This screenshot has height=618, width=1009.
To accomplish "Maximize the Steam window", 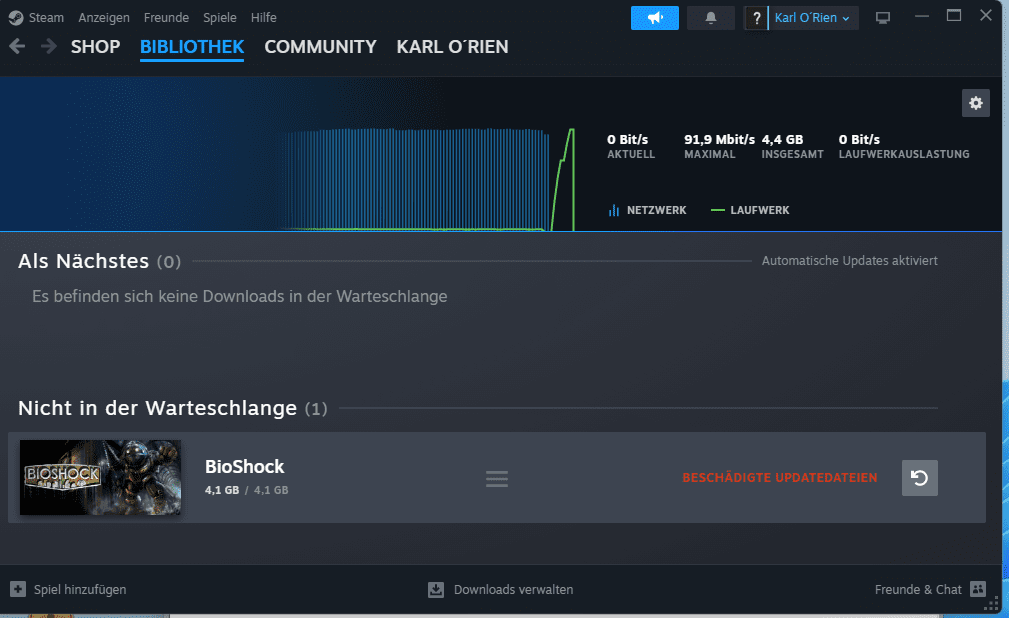I will click(954, 15).
